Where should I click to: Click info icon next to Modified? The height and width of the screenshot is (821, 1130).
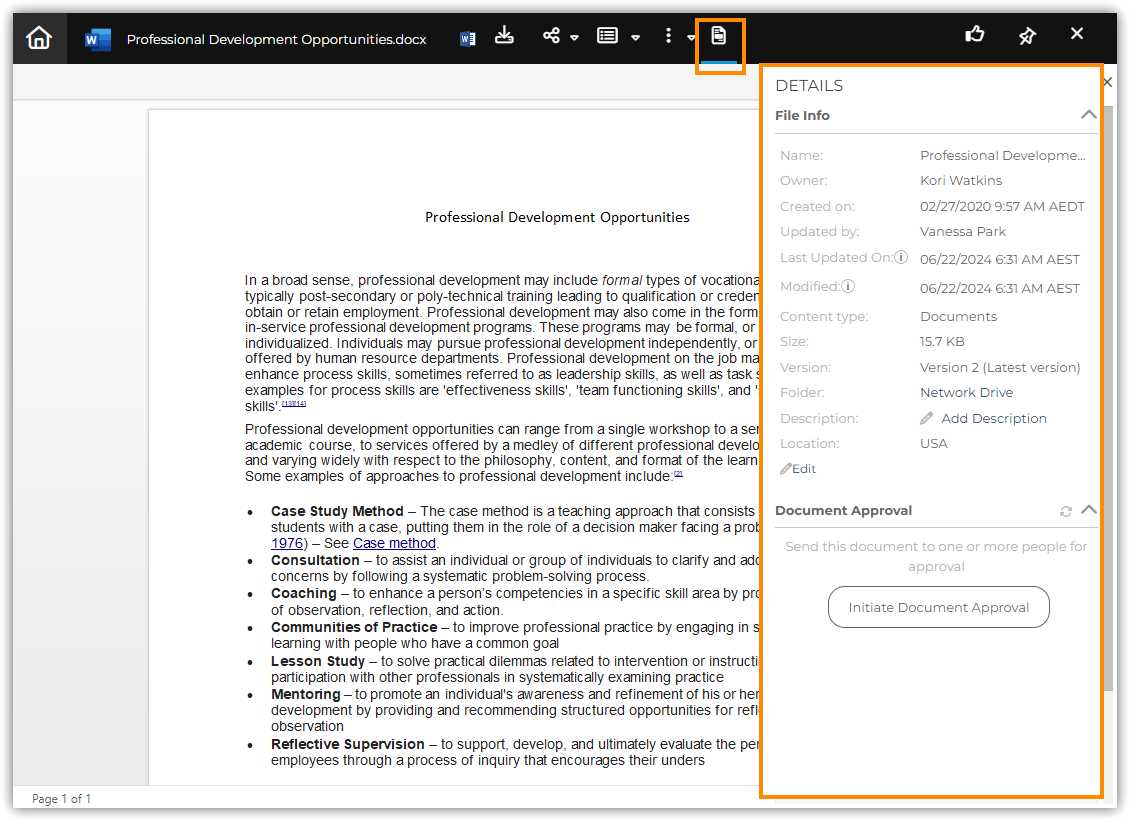tap(848, 287)
